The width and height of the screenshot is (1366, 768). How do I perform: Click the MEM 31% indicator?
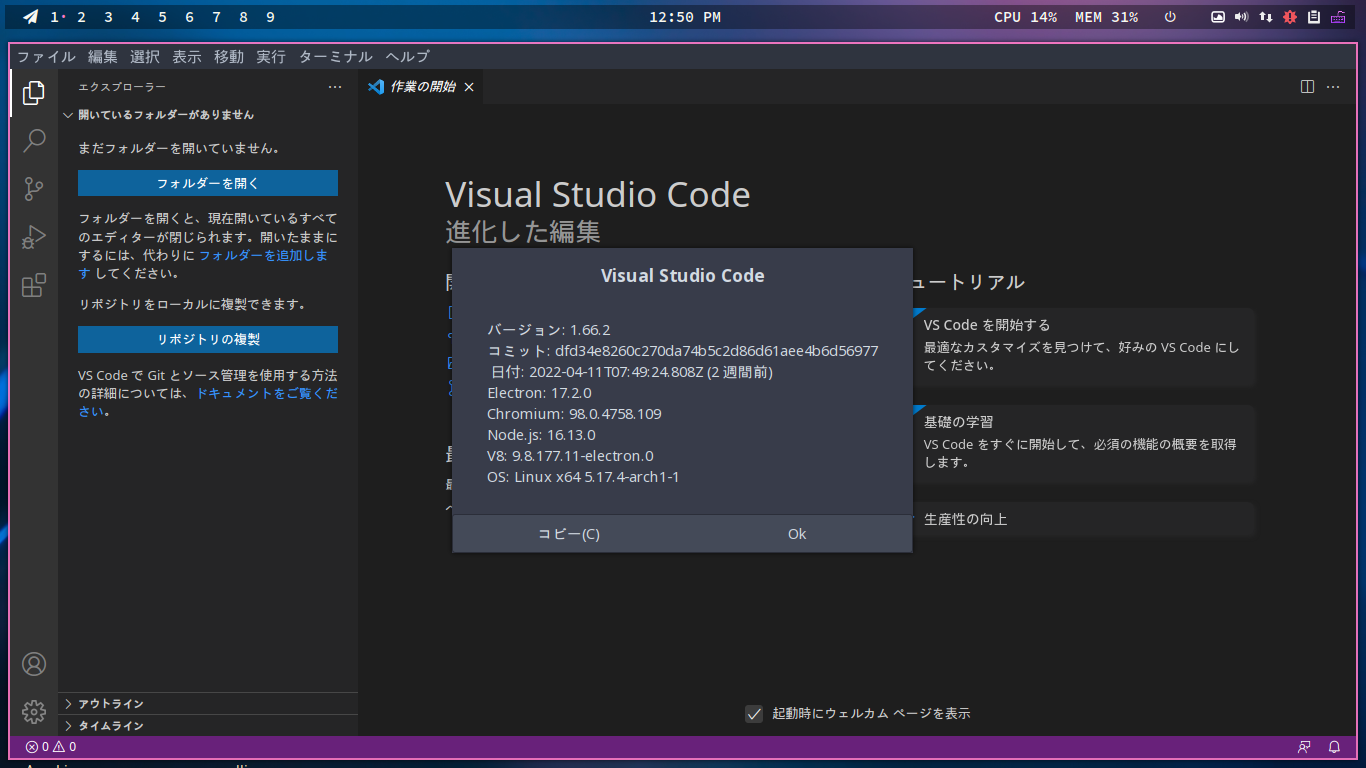click(x=1106, y=17)
